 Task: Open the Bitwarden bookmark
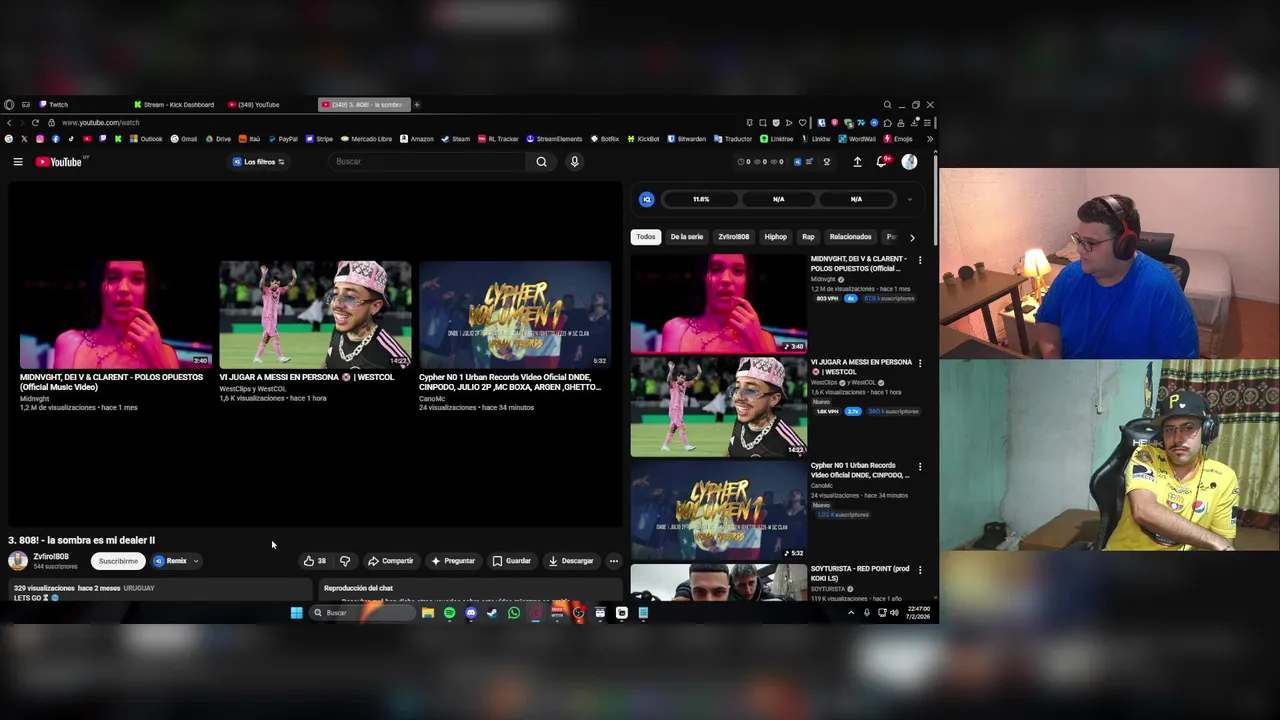(x=687, y=139)
